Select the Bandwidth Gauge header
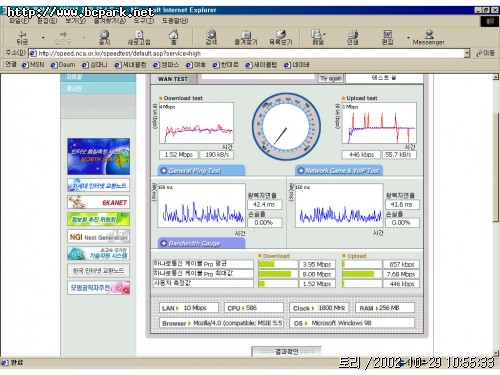Viewport: 500px width, 375px height. [x=201, y=243]
